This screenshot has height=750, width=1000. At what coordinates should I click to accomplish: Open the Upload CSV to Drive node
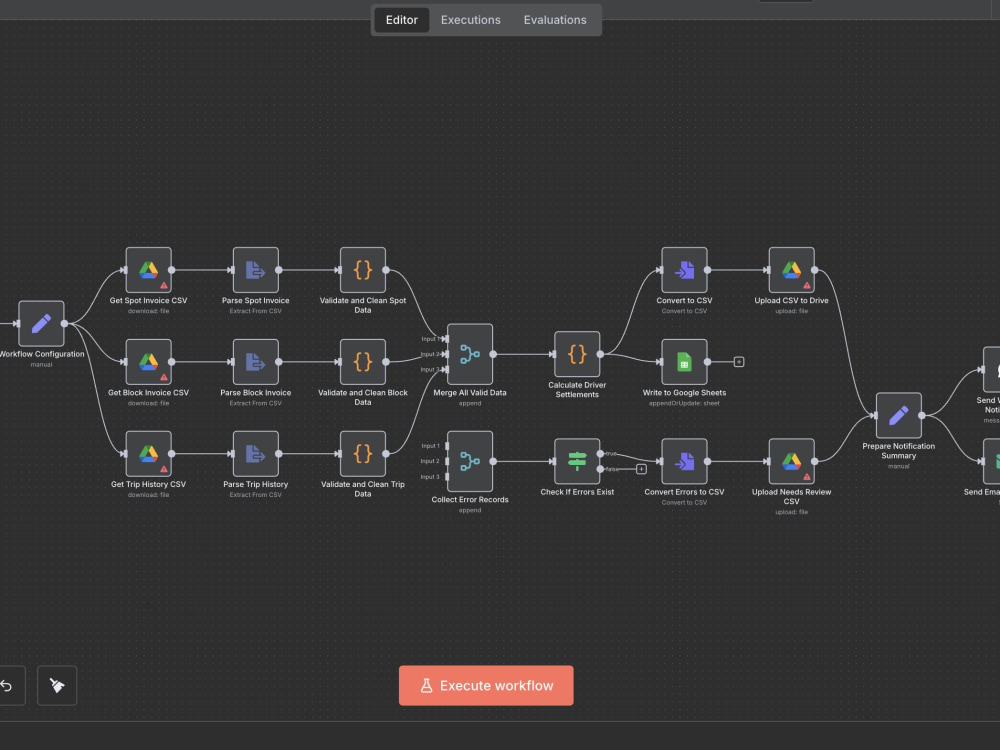pos(791,270)
